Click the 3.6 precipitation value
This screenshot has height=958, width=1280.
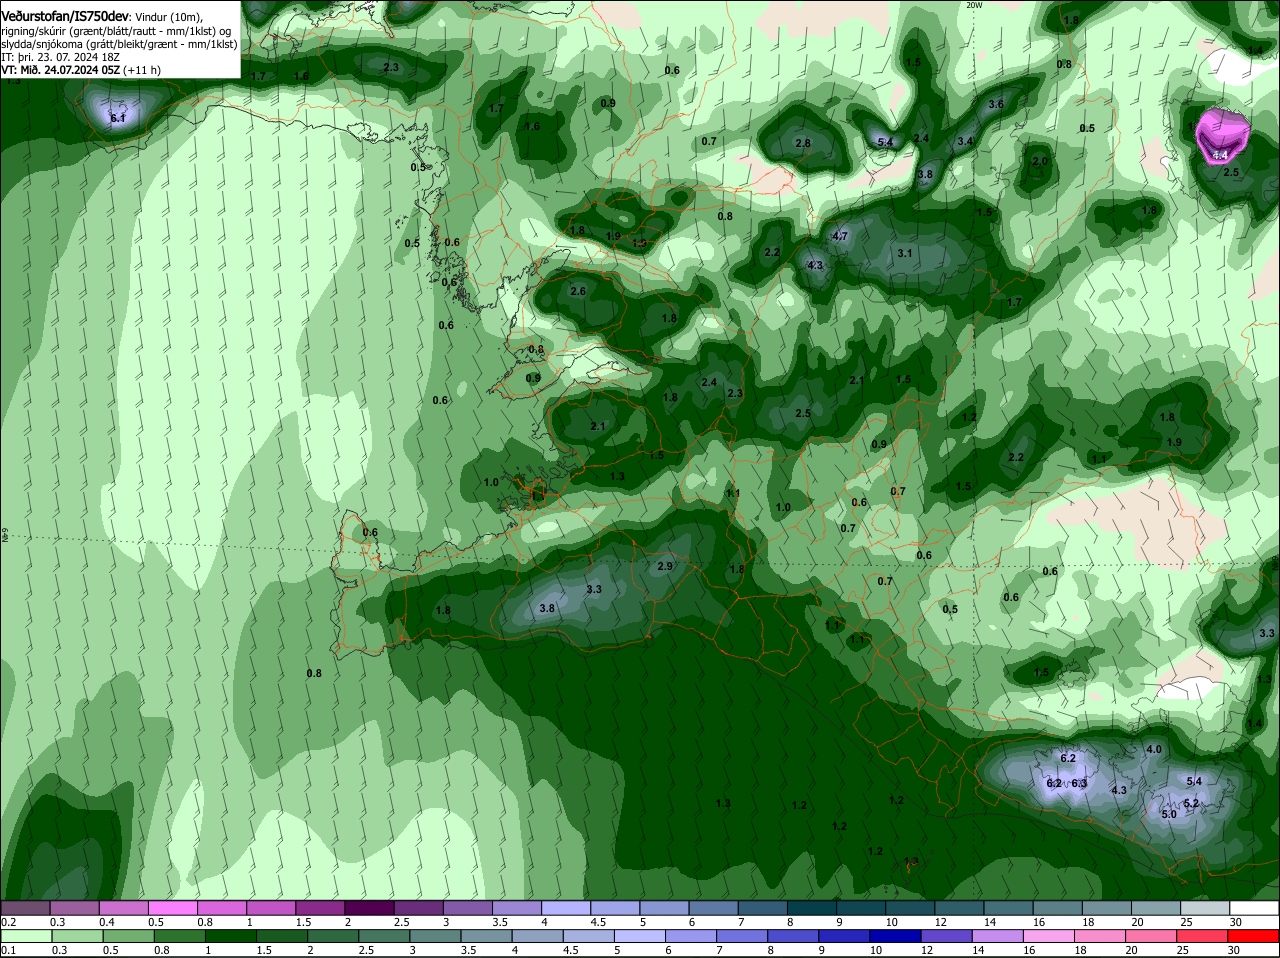click(996, 104)
